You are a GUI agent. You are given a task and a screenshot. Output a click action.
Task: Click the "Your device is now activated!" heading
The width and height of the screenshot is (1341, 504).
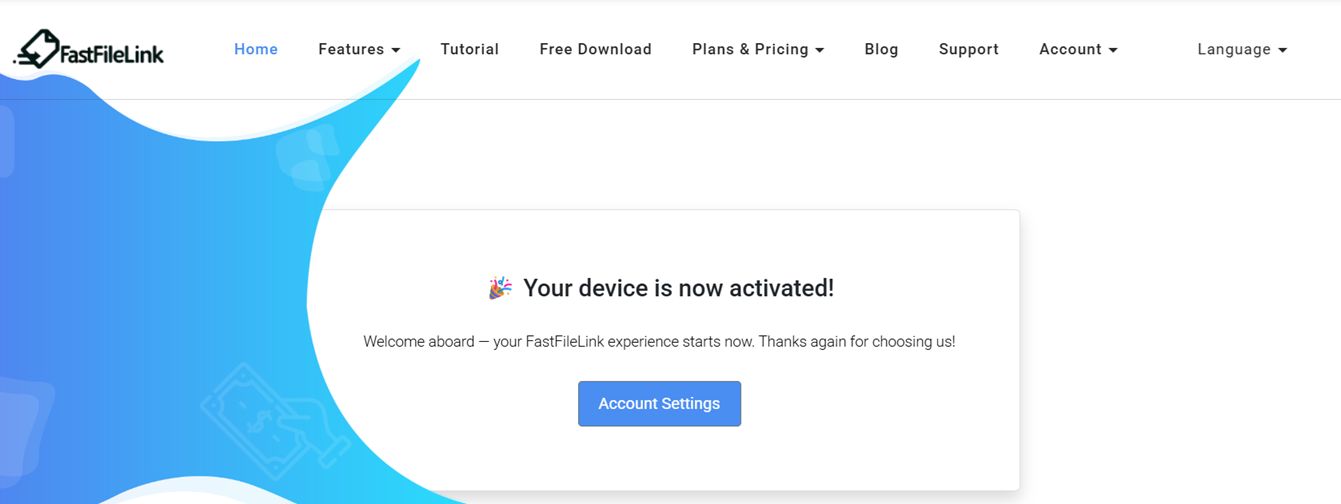[x=678, y=288]
